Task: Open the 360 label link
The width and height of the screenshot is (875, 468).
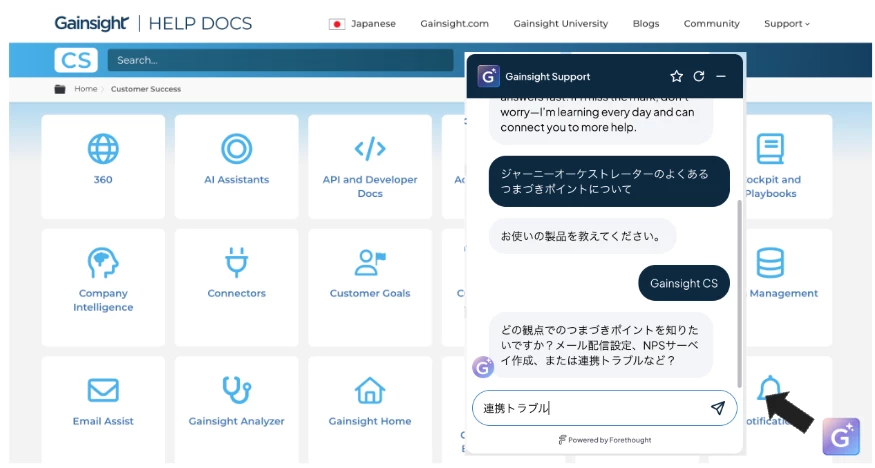Action: (x=103, y=180)
